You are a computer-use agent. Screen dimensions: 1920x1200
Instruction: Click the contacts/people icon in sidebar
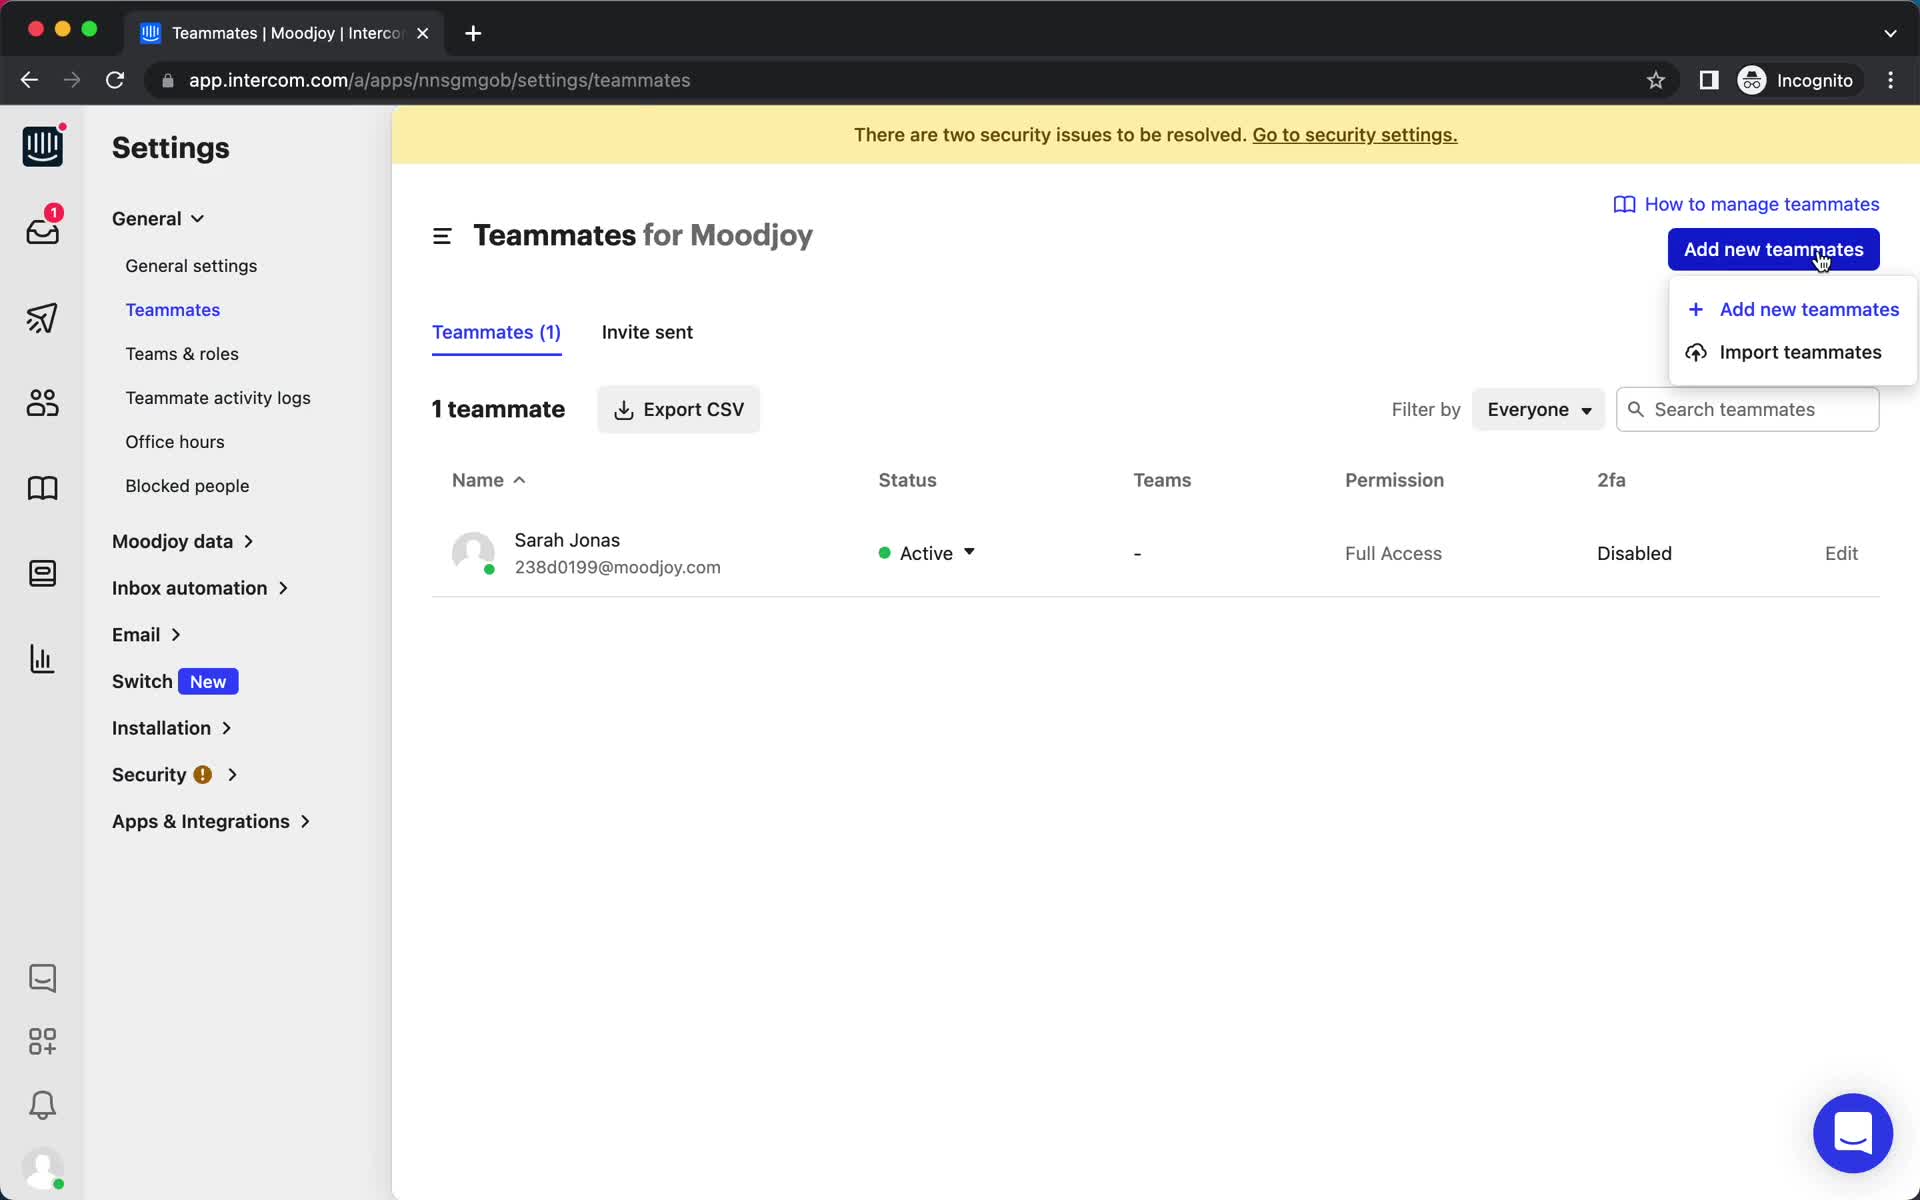[43, 402]
